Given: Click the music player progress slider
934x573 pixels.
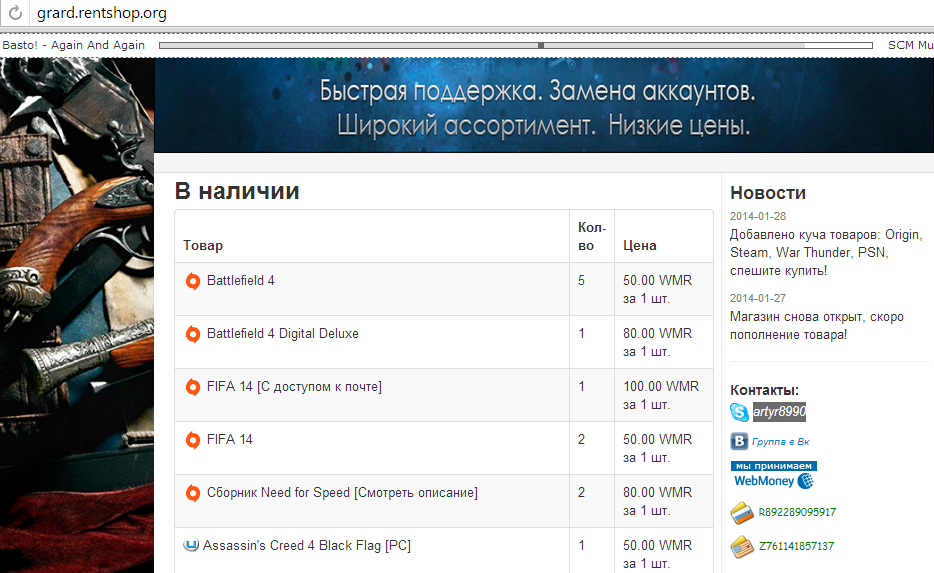Looking at the screenshot, I should (516, 45).
